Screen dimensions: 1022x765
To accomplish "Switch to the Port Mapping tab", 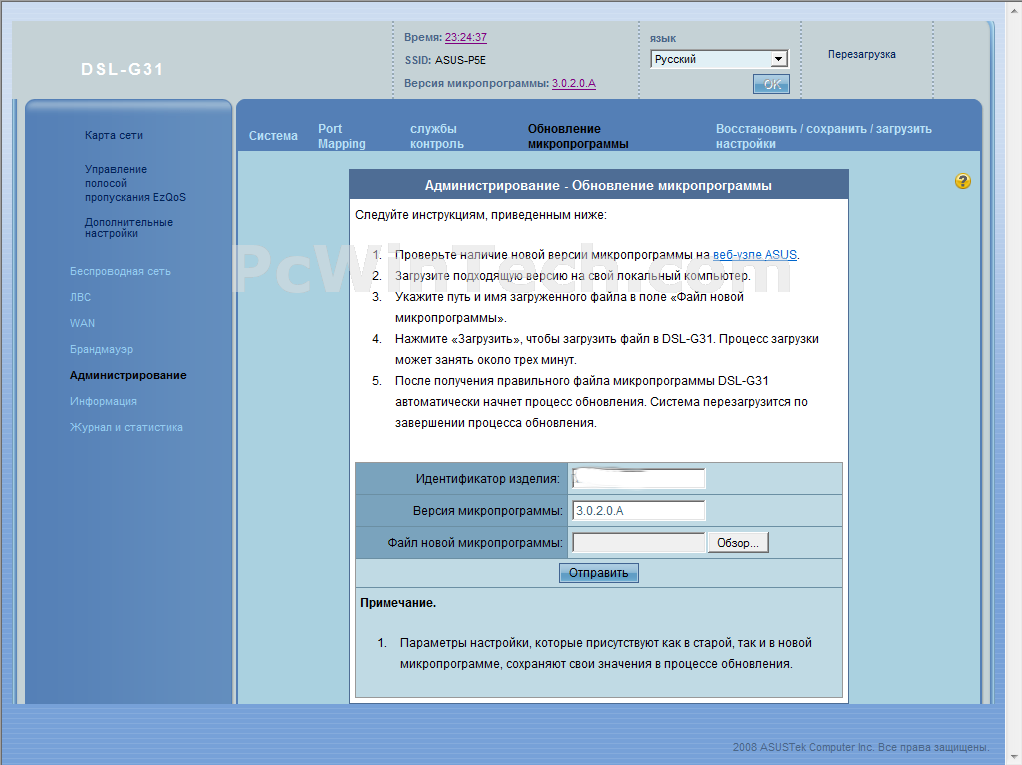I will [x=342, y=136].
